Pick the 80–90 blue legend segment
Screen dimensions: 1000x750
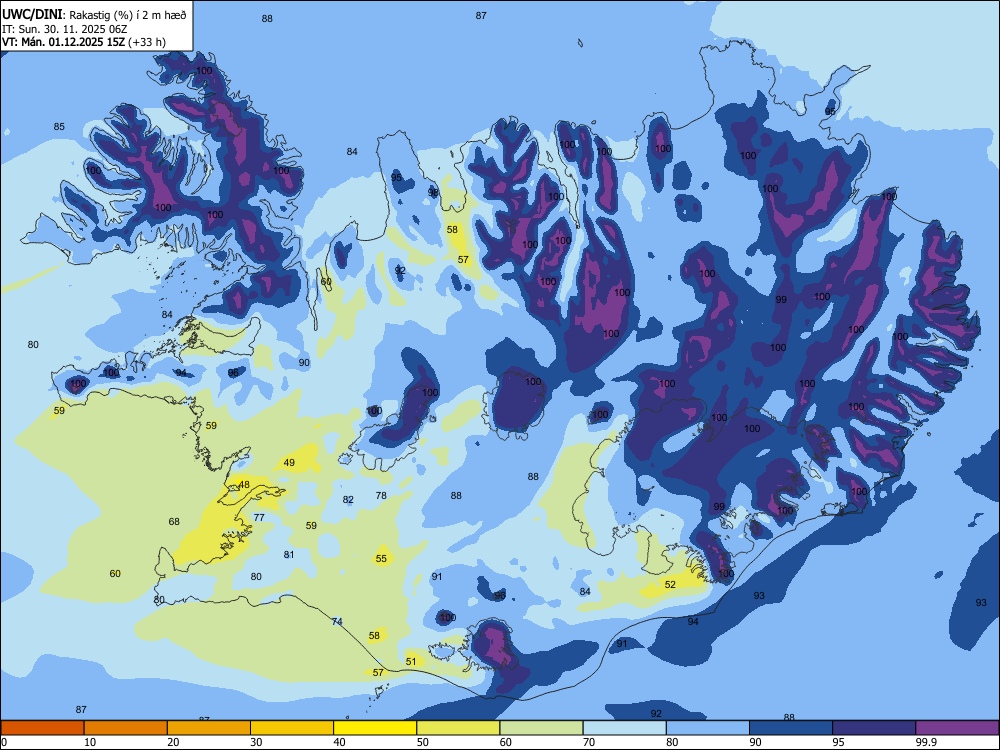click(707, 728)
